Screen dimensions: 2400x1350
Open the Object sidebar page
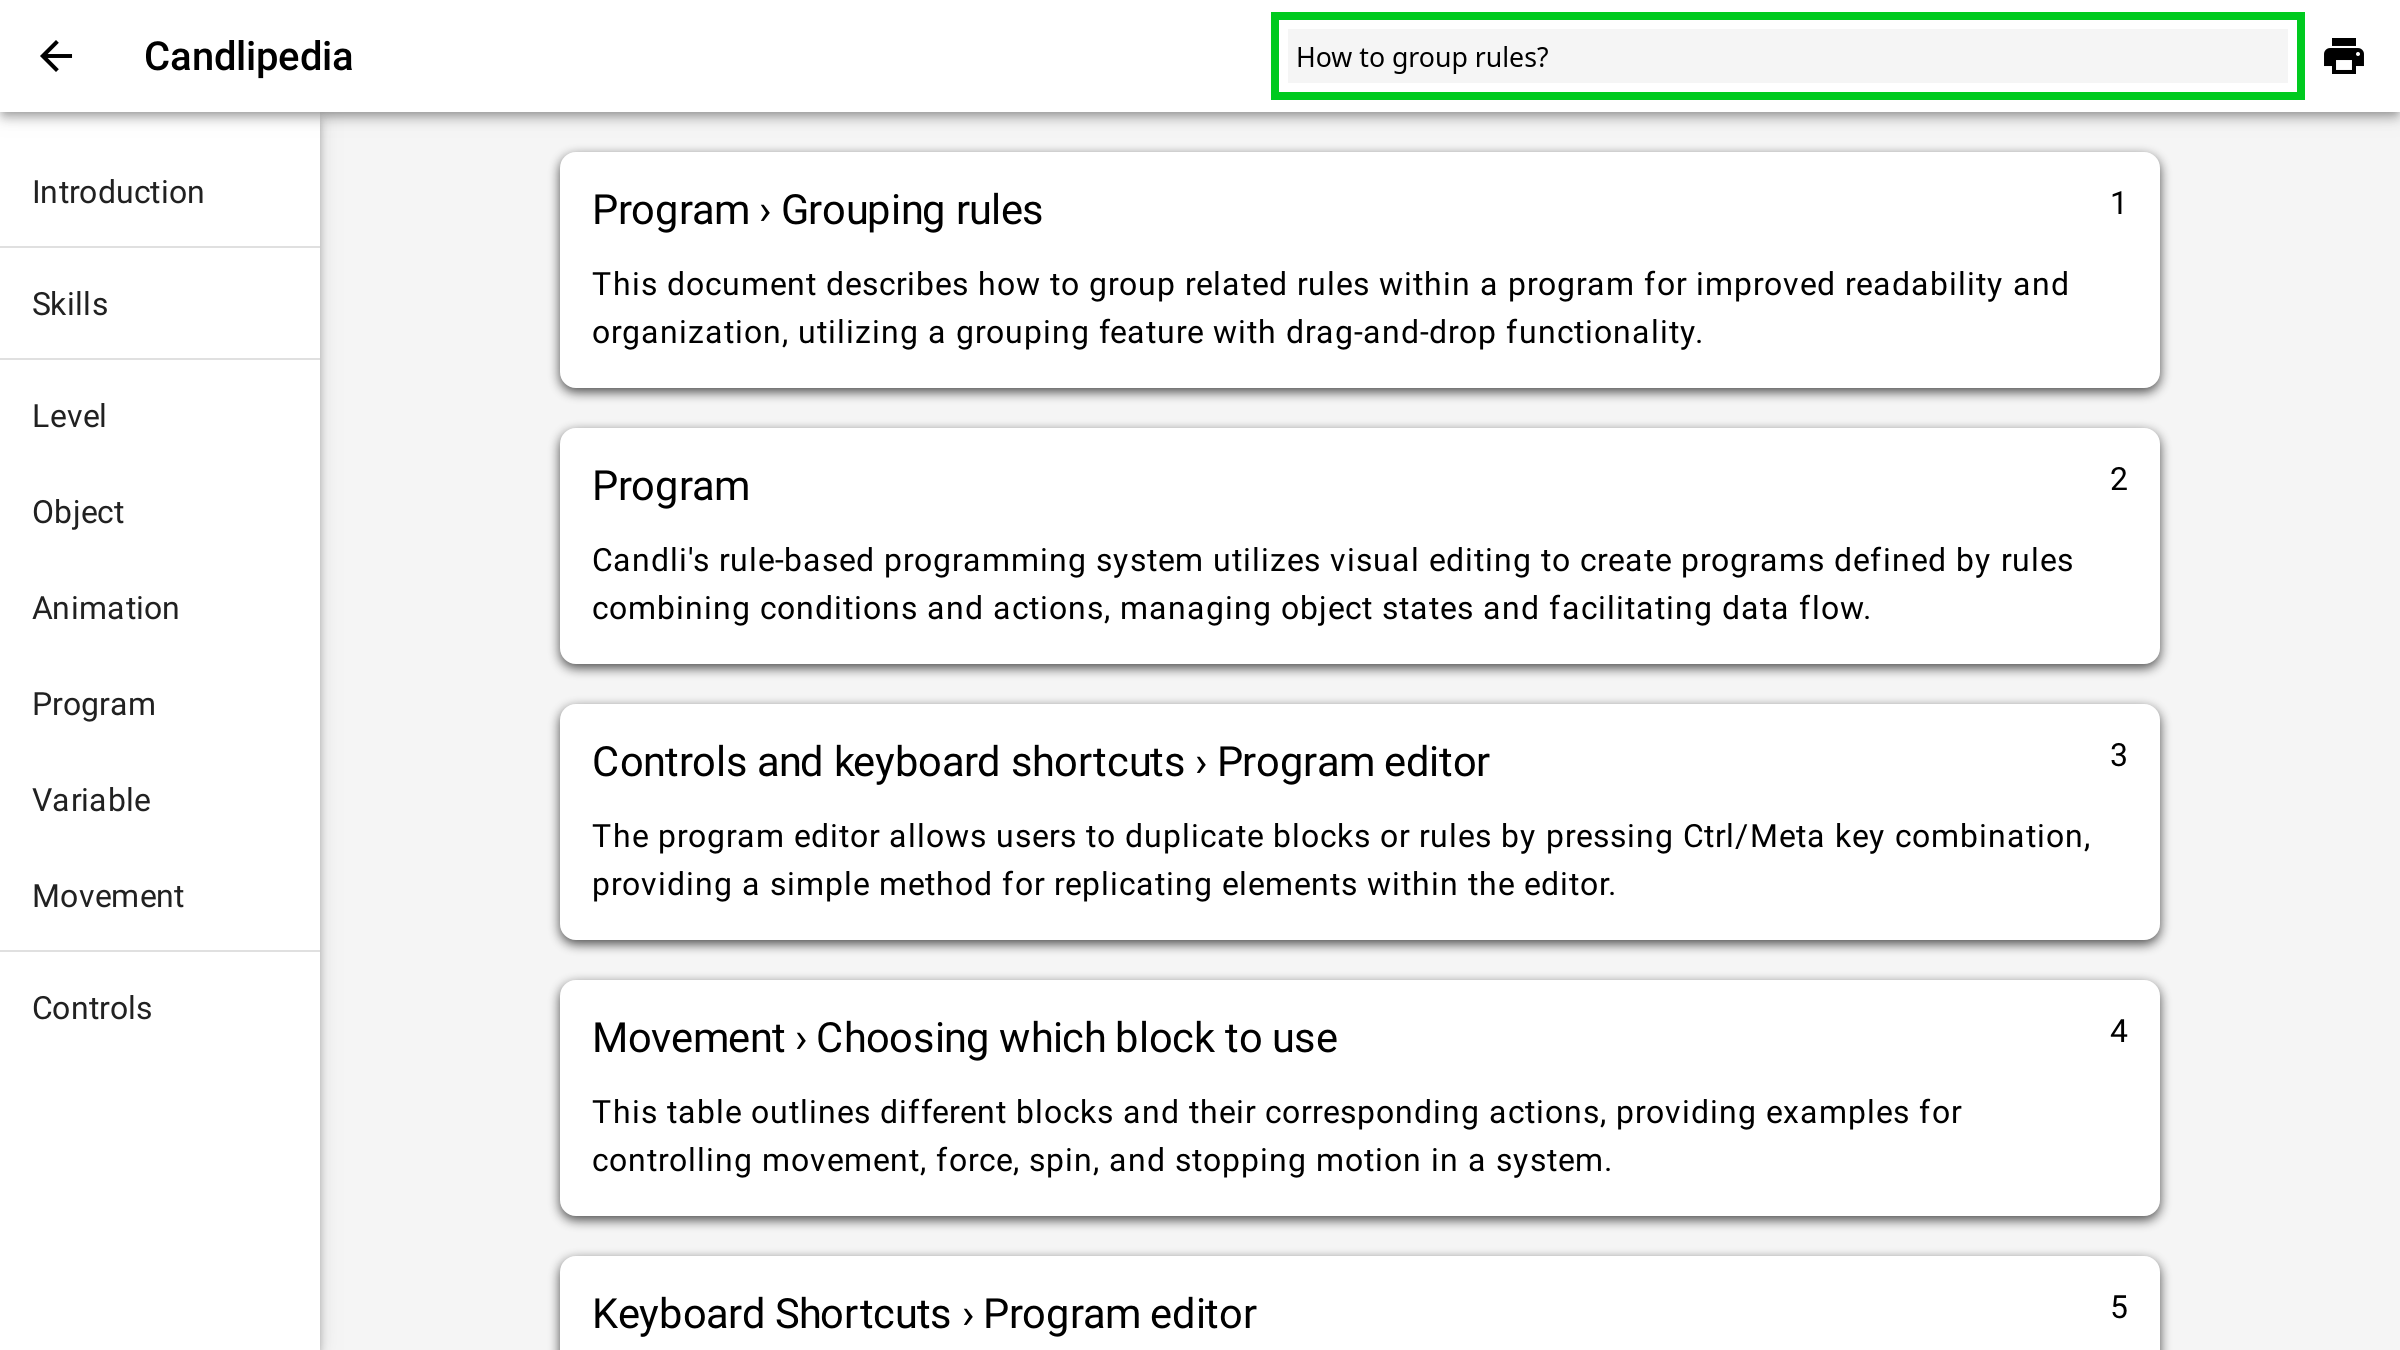[78, 512]
